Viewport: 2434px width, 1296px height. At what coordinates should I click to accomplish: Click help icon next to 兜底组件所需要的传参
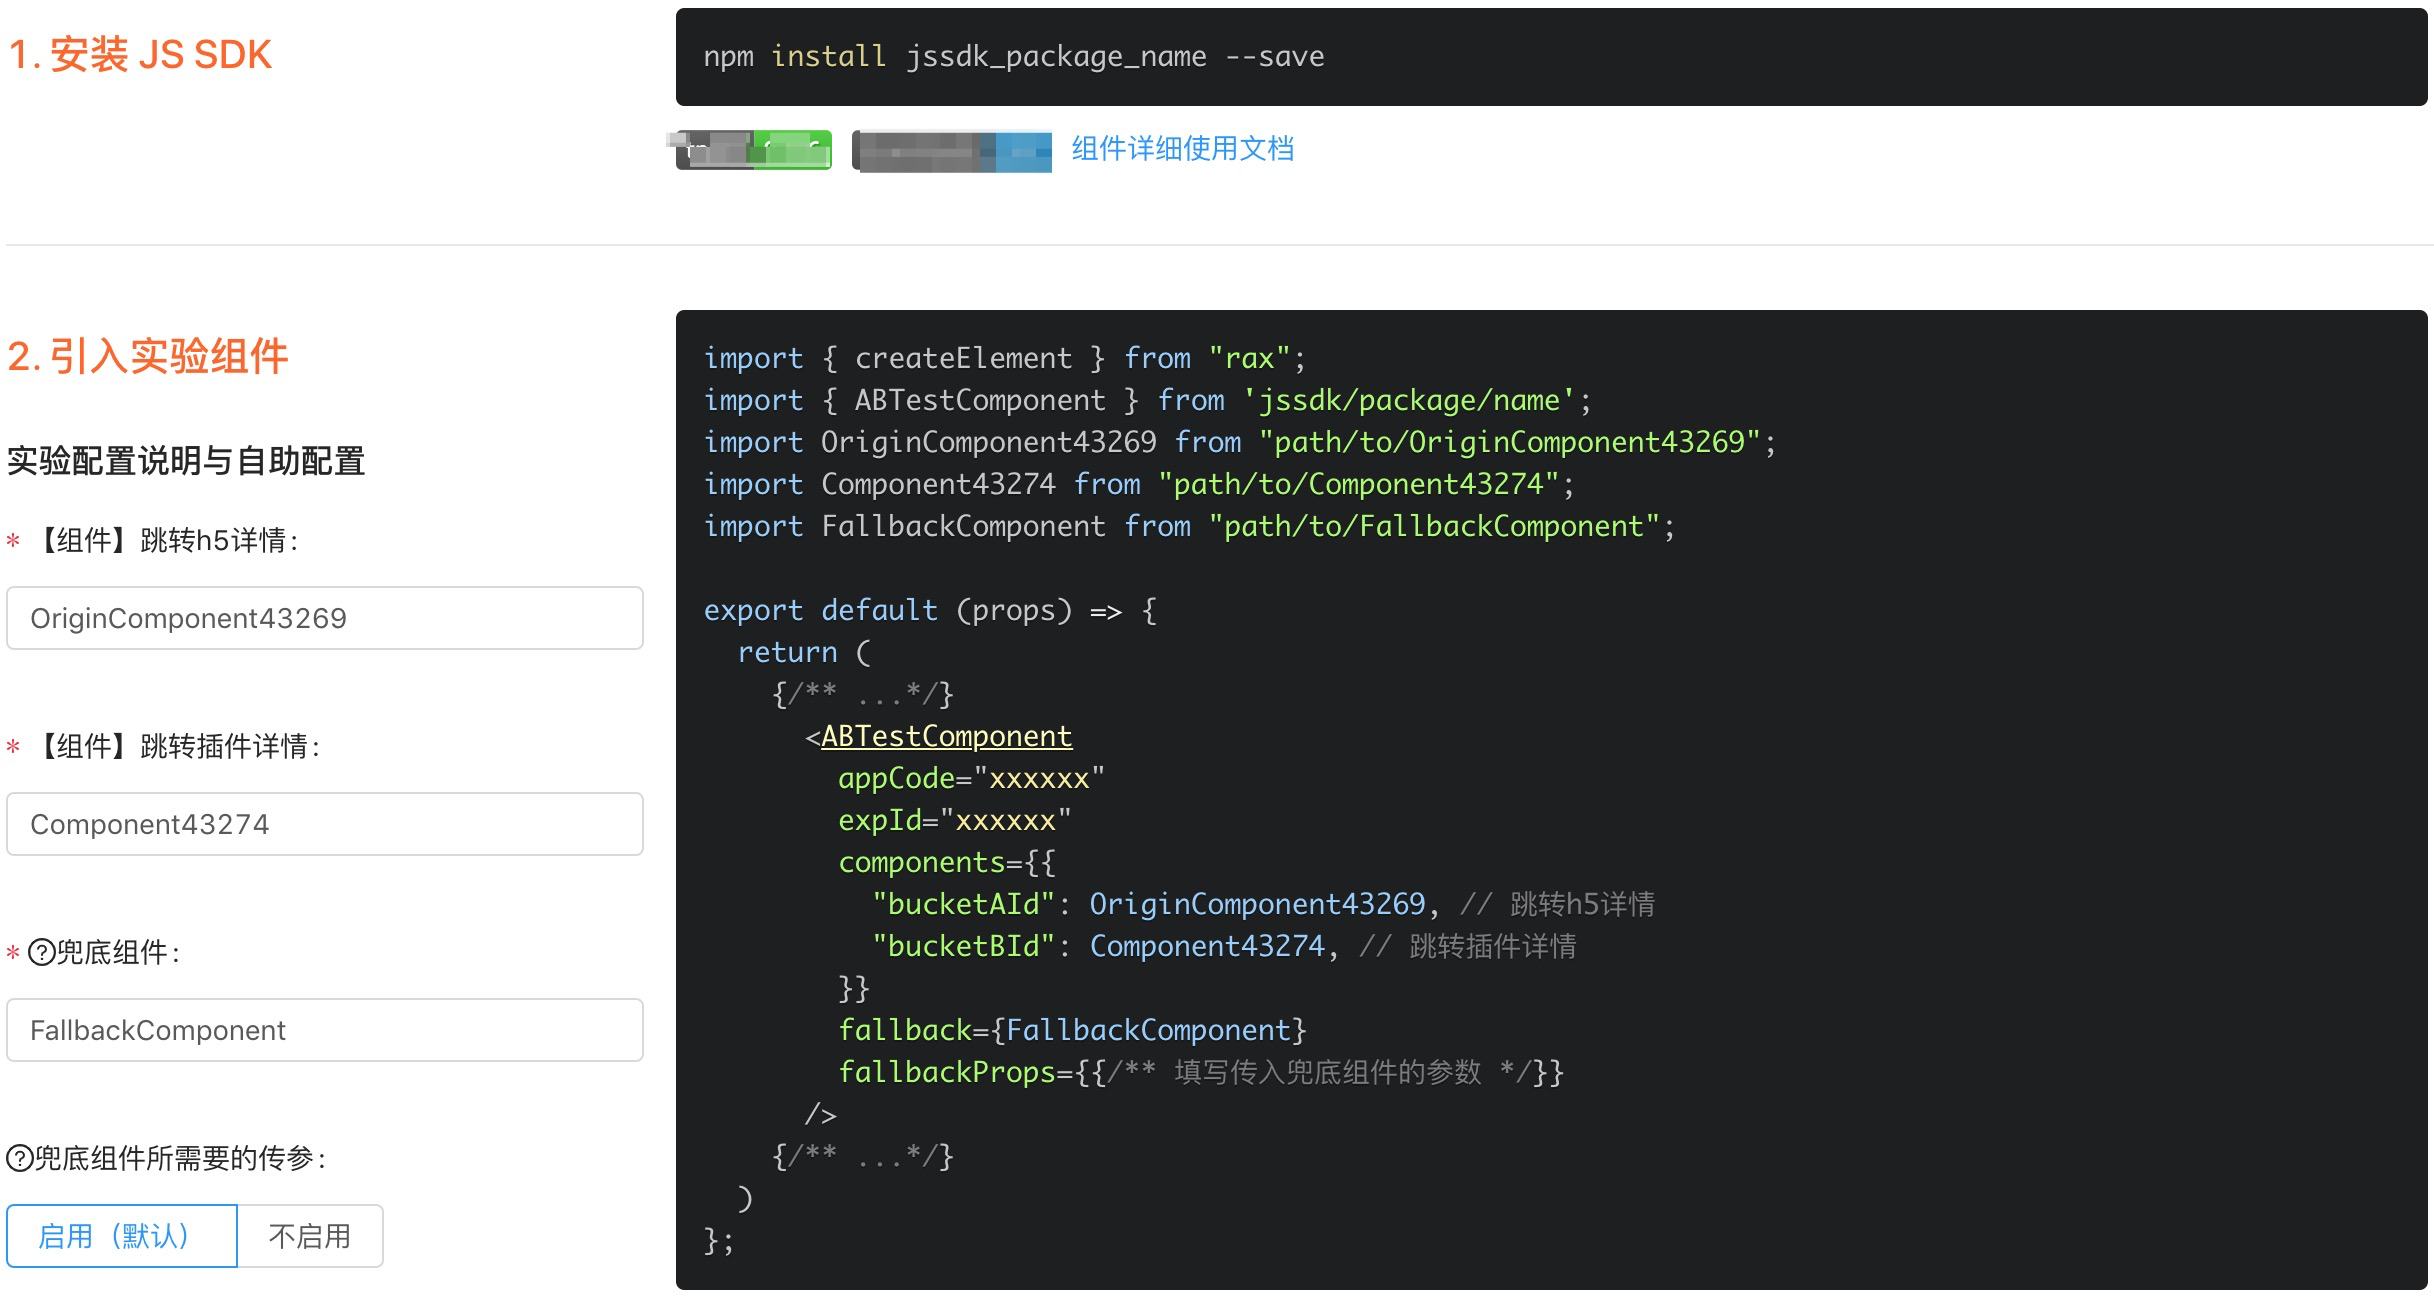point(20,1158)
